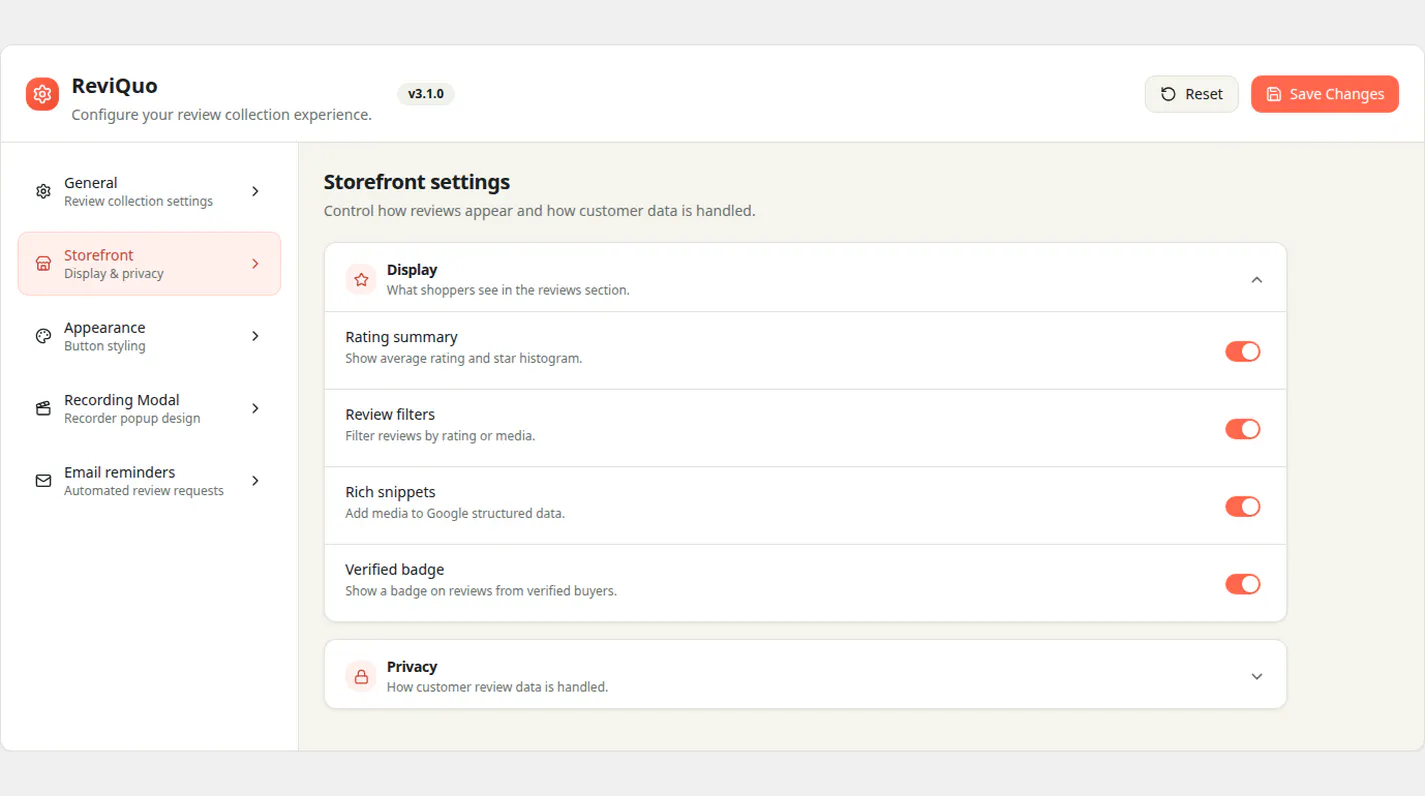Click "Add media to Google structured data." text
Screen dimensions: 1425x796
(x=455, y=513)
